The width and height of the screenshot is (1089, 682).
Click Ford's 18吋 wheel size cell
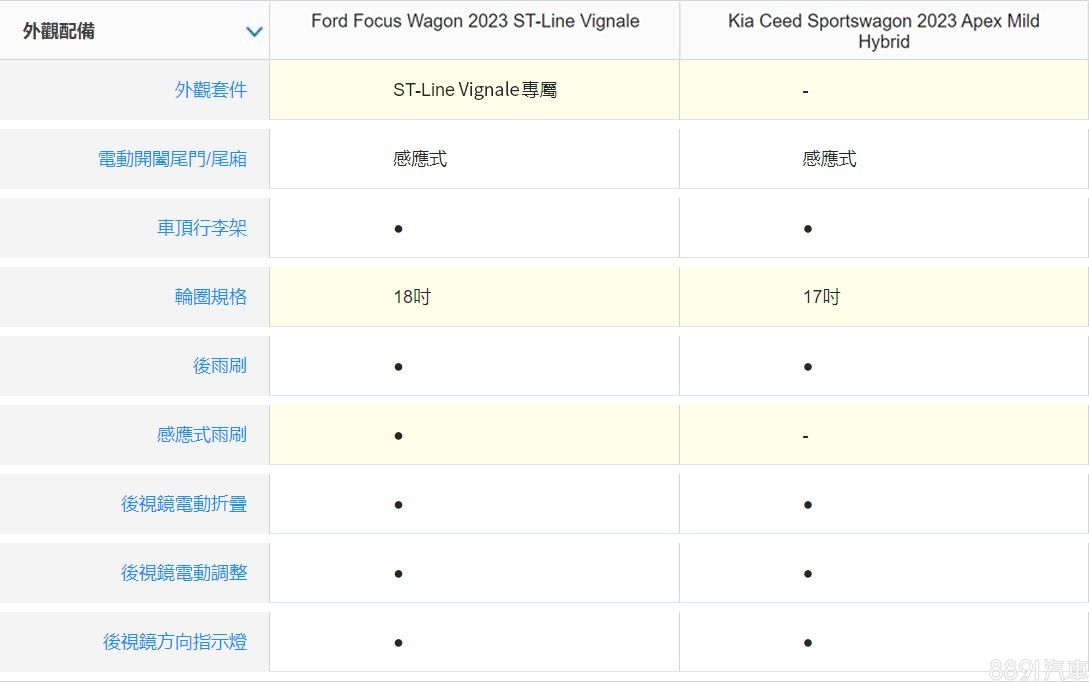tap(411, 297)
